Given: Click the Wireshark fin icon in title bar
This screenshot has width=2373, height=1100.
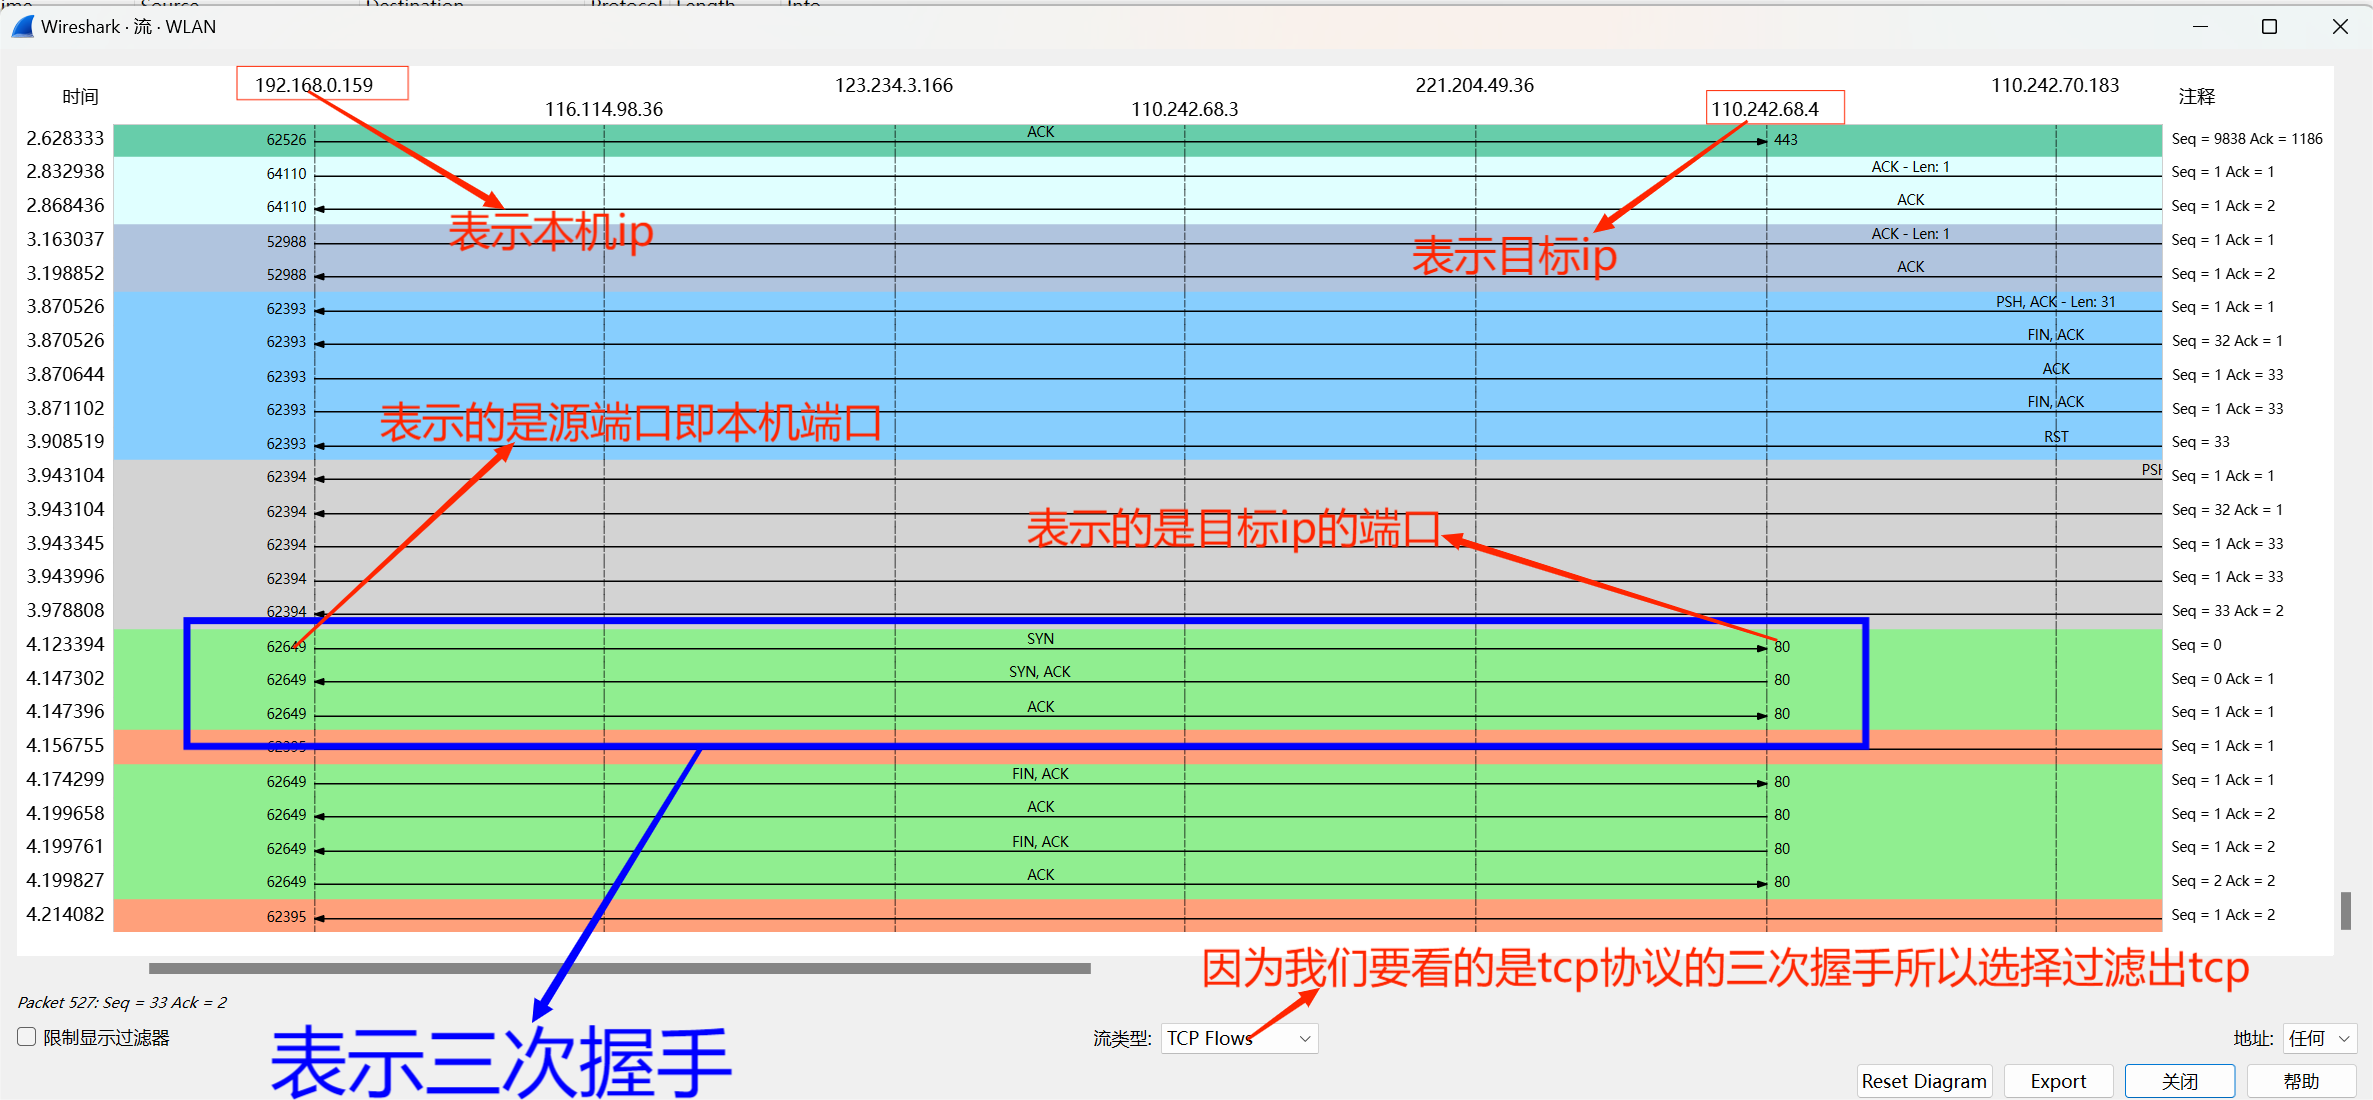Looking at the screenshot, I should [22, 27].
